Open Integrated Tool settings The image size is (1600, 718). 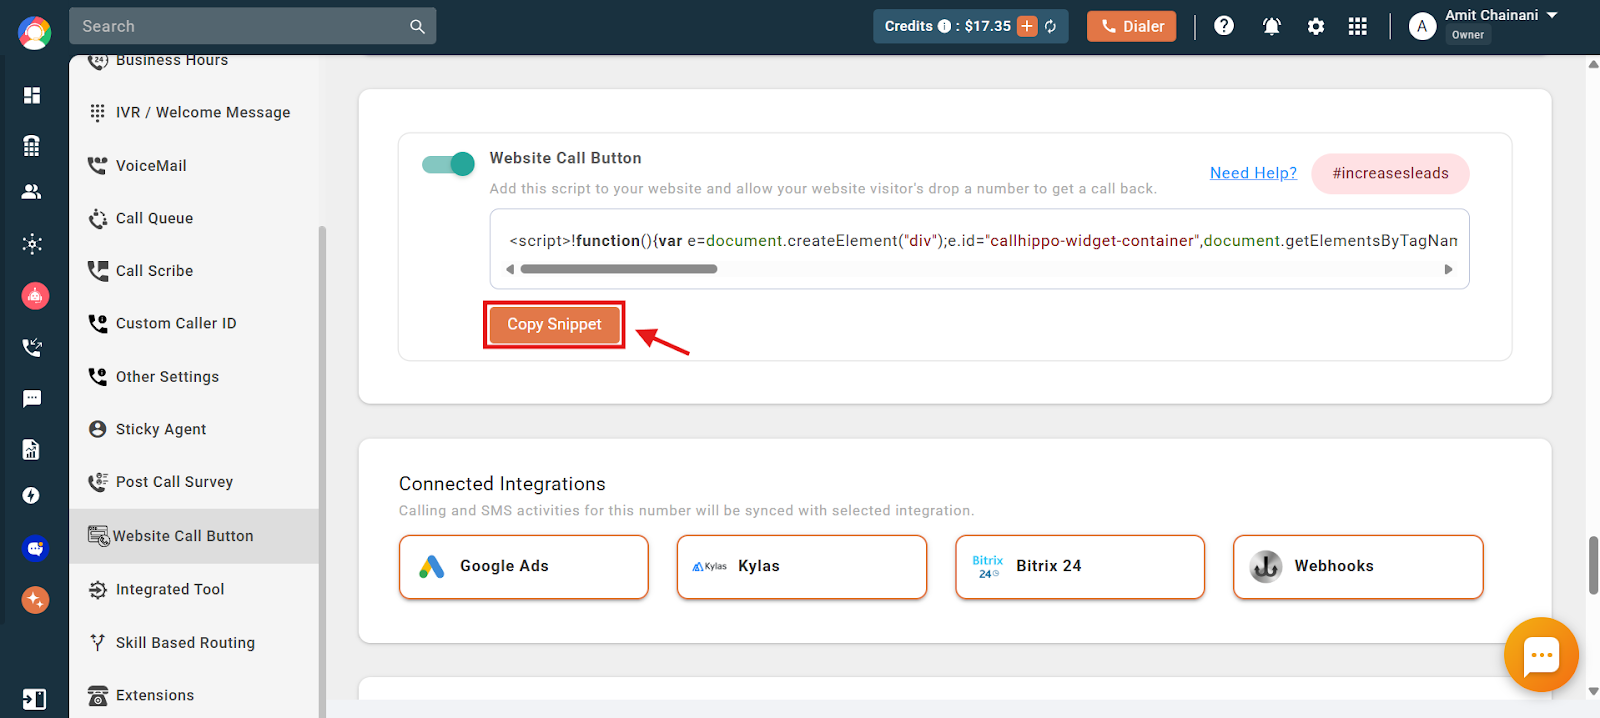coord(194,590)
